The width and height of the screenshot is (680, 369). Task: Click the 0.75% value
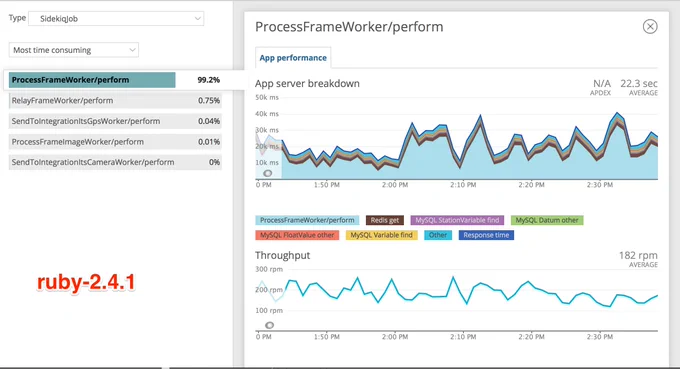pyautogui.click(x=209, y=101)
